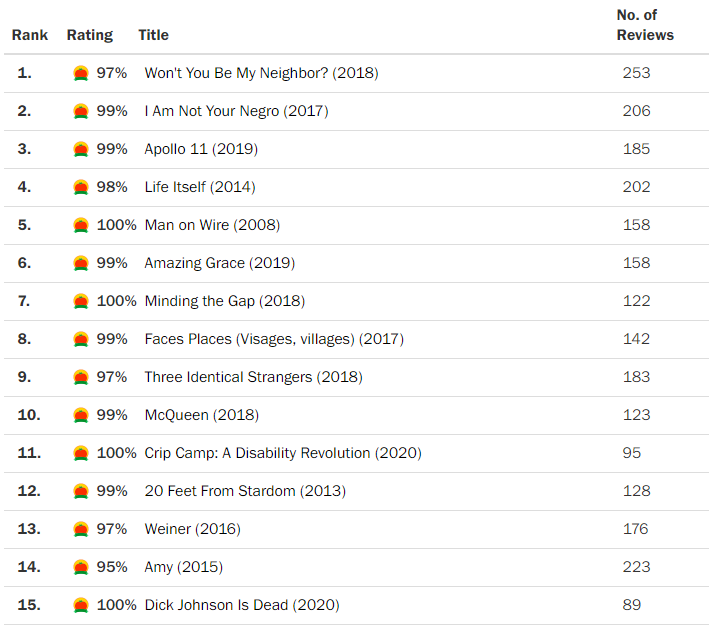
Task: Click the rating icon for McQueen (2018)
Action: coord(81,415)
